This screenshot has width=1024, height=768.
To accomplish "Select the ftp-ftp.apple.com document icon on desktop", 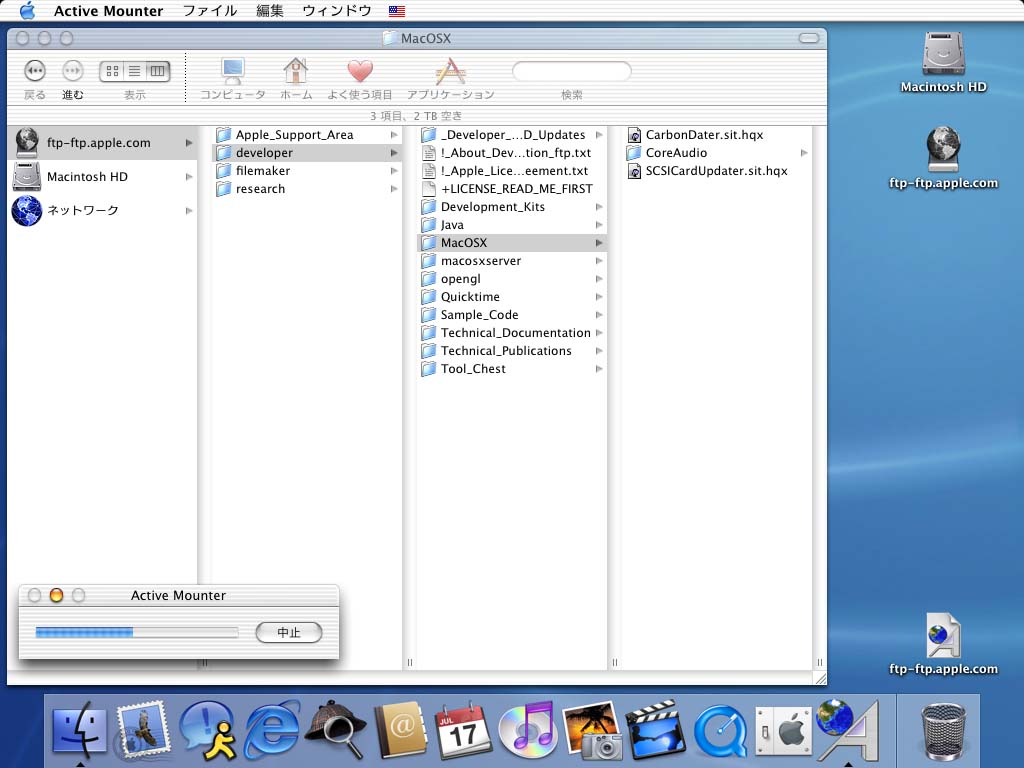I will 943,644.
